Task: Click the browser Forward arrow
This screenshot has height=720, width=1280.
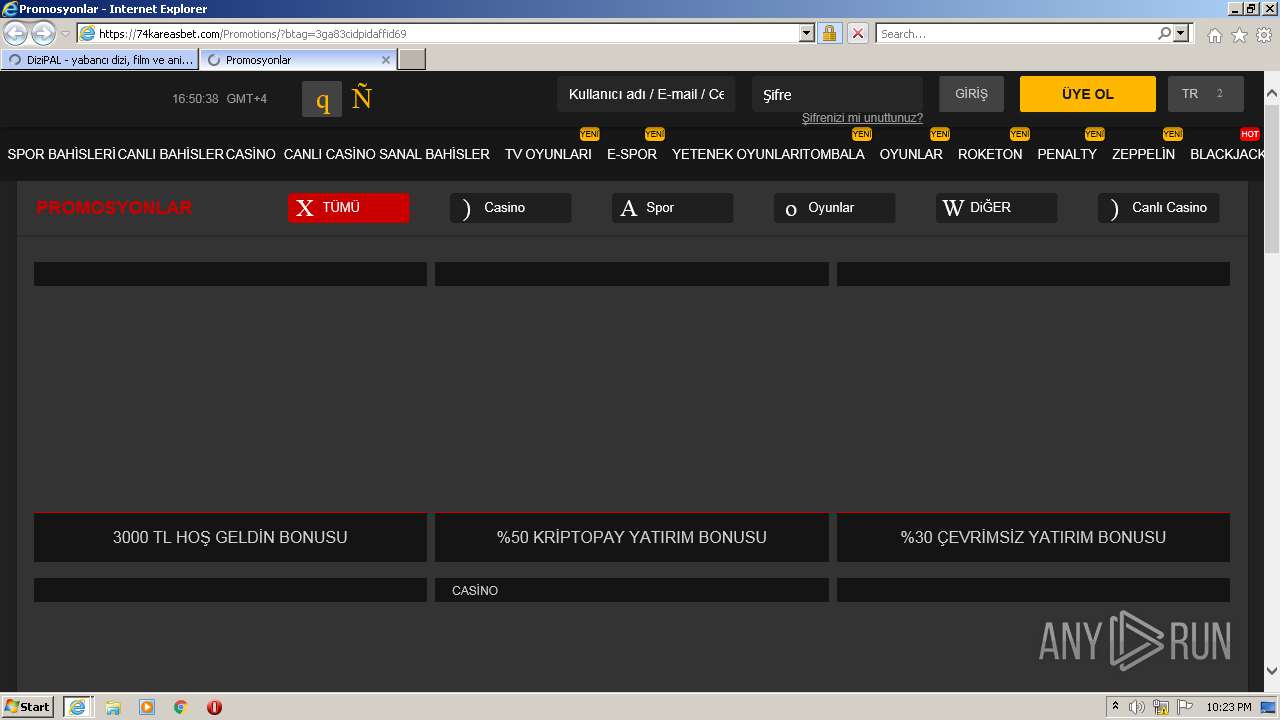Action: point(43,33)
